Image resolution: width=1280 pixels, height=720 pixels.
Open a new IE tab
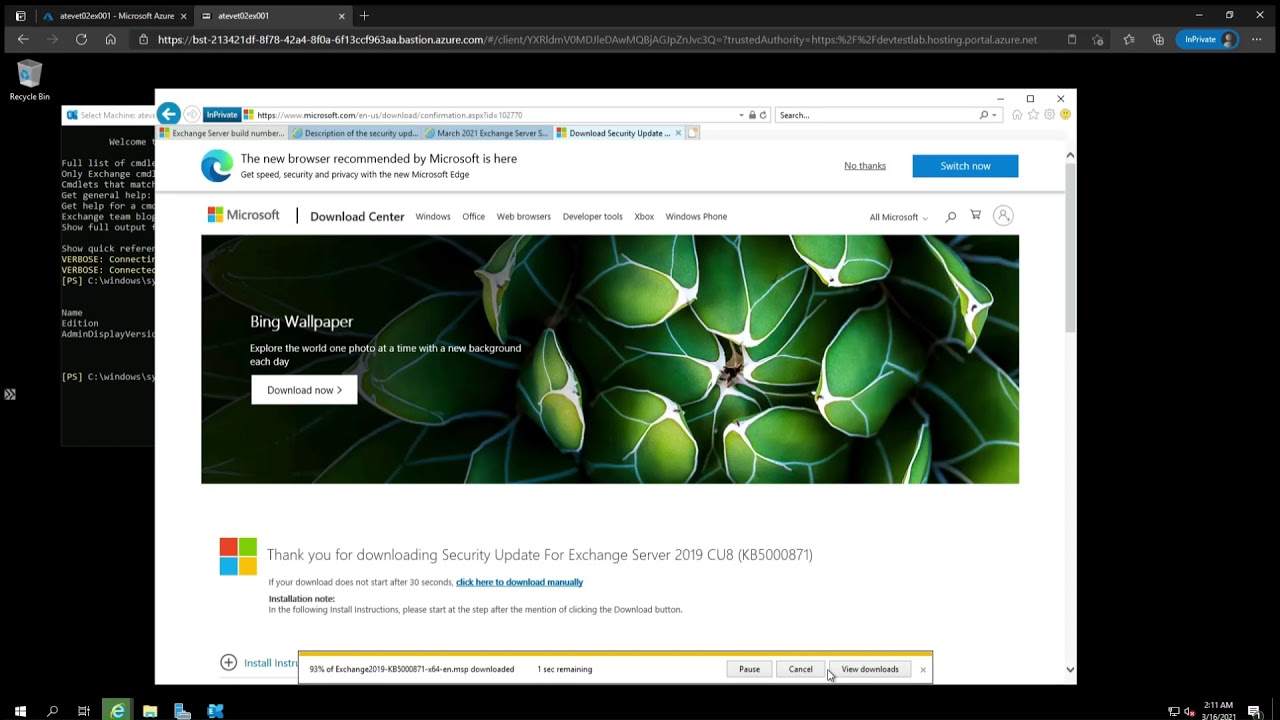(x=692, y=133)
